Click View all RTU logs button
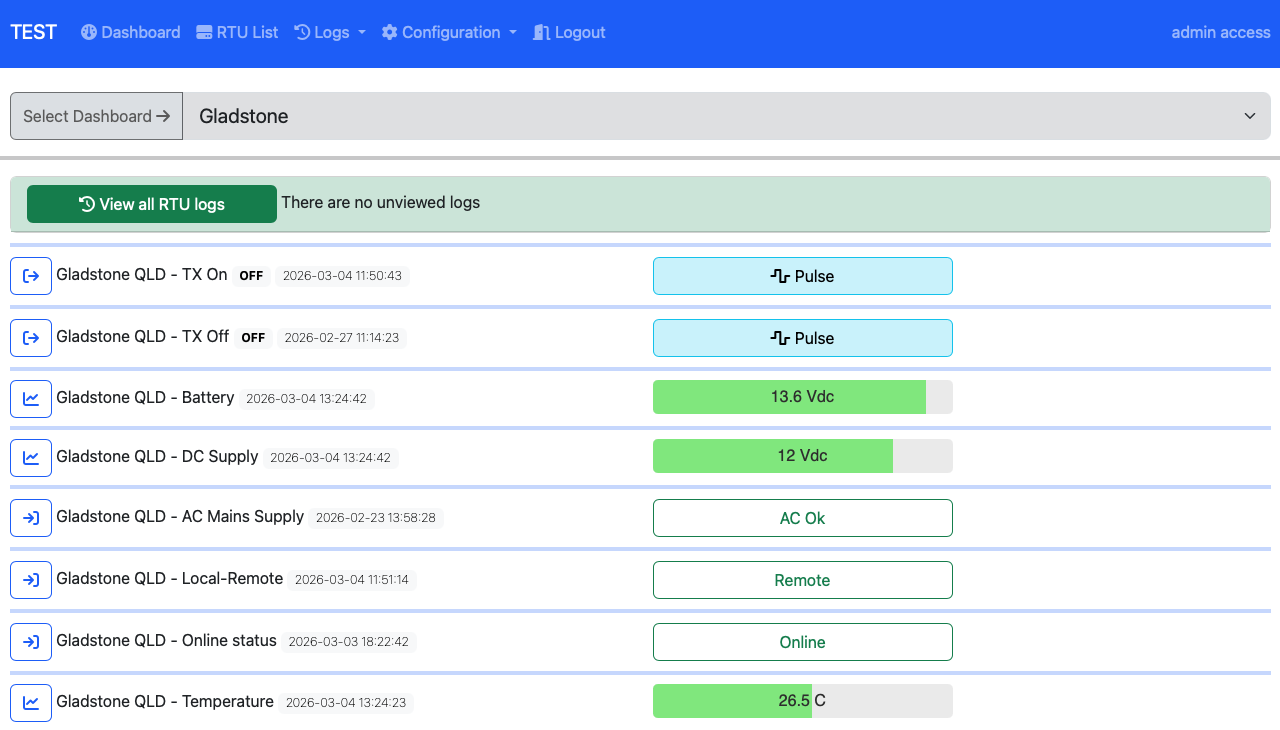The width and height of the screenshot is (1280, 730). click(152, 204)
